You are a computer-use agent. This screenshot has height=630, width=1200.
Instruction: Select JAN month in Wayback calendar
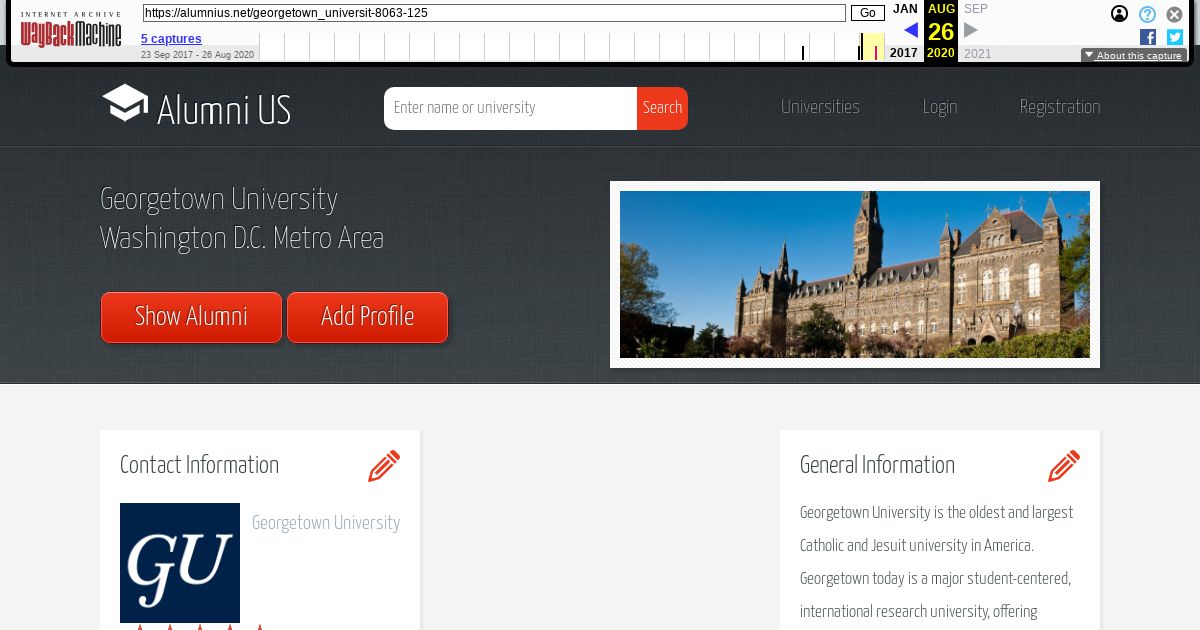pyautogui.click(x=905, y=9)
